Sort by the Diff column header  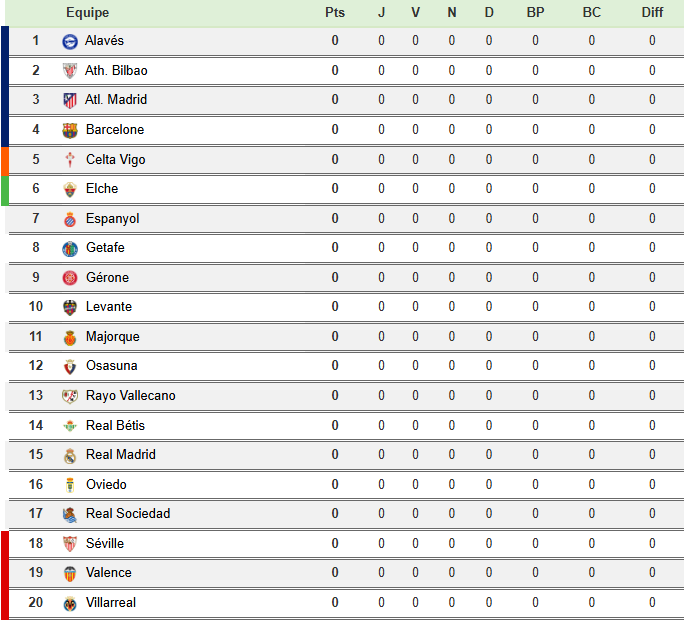point(652,13)
